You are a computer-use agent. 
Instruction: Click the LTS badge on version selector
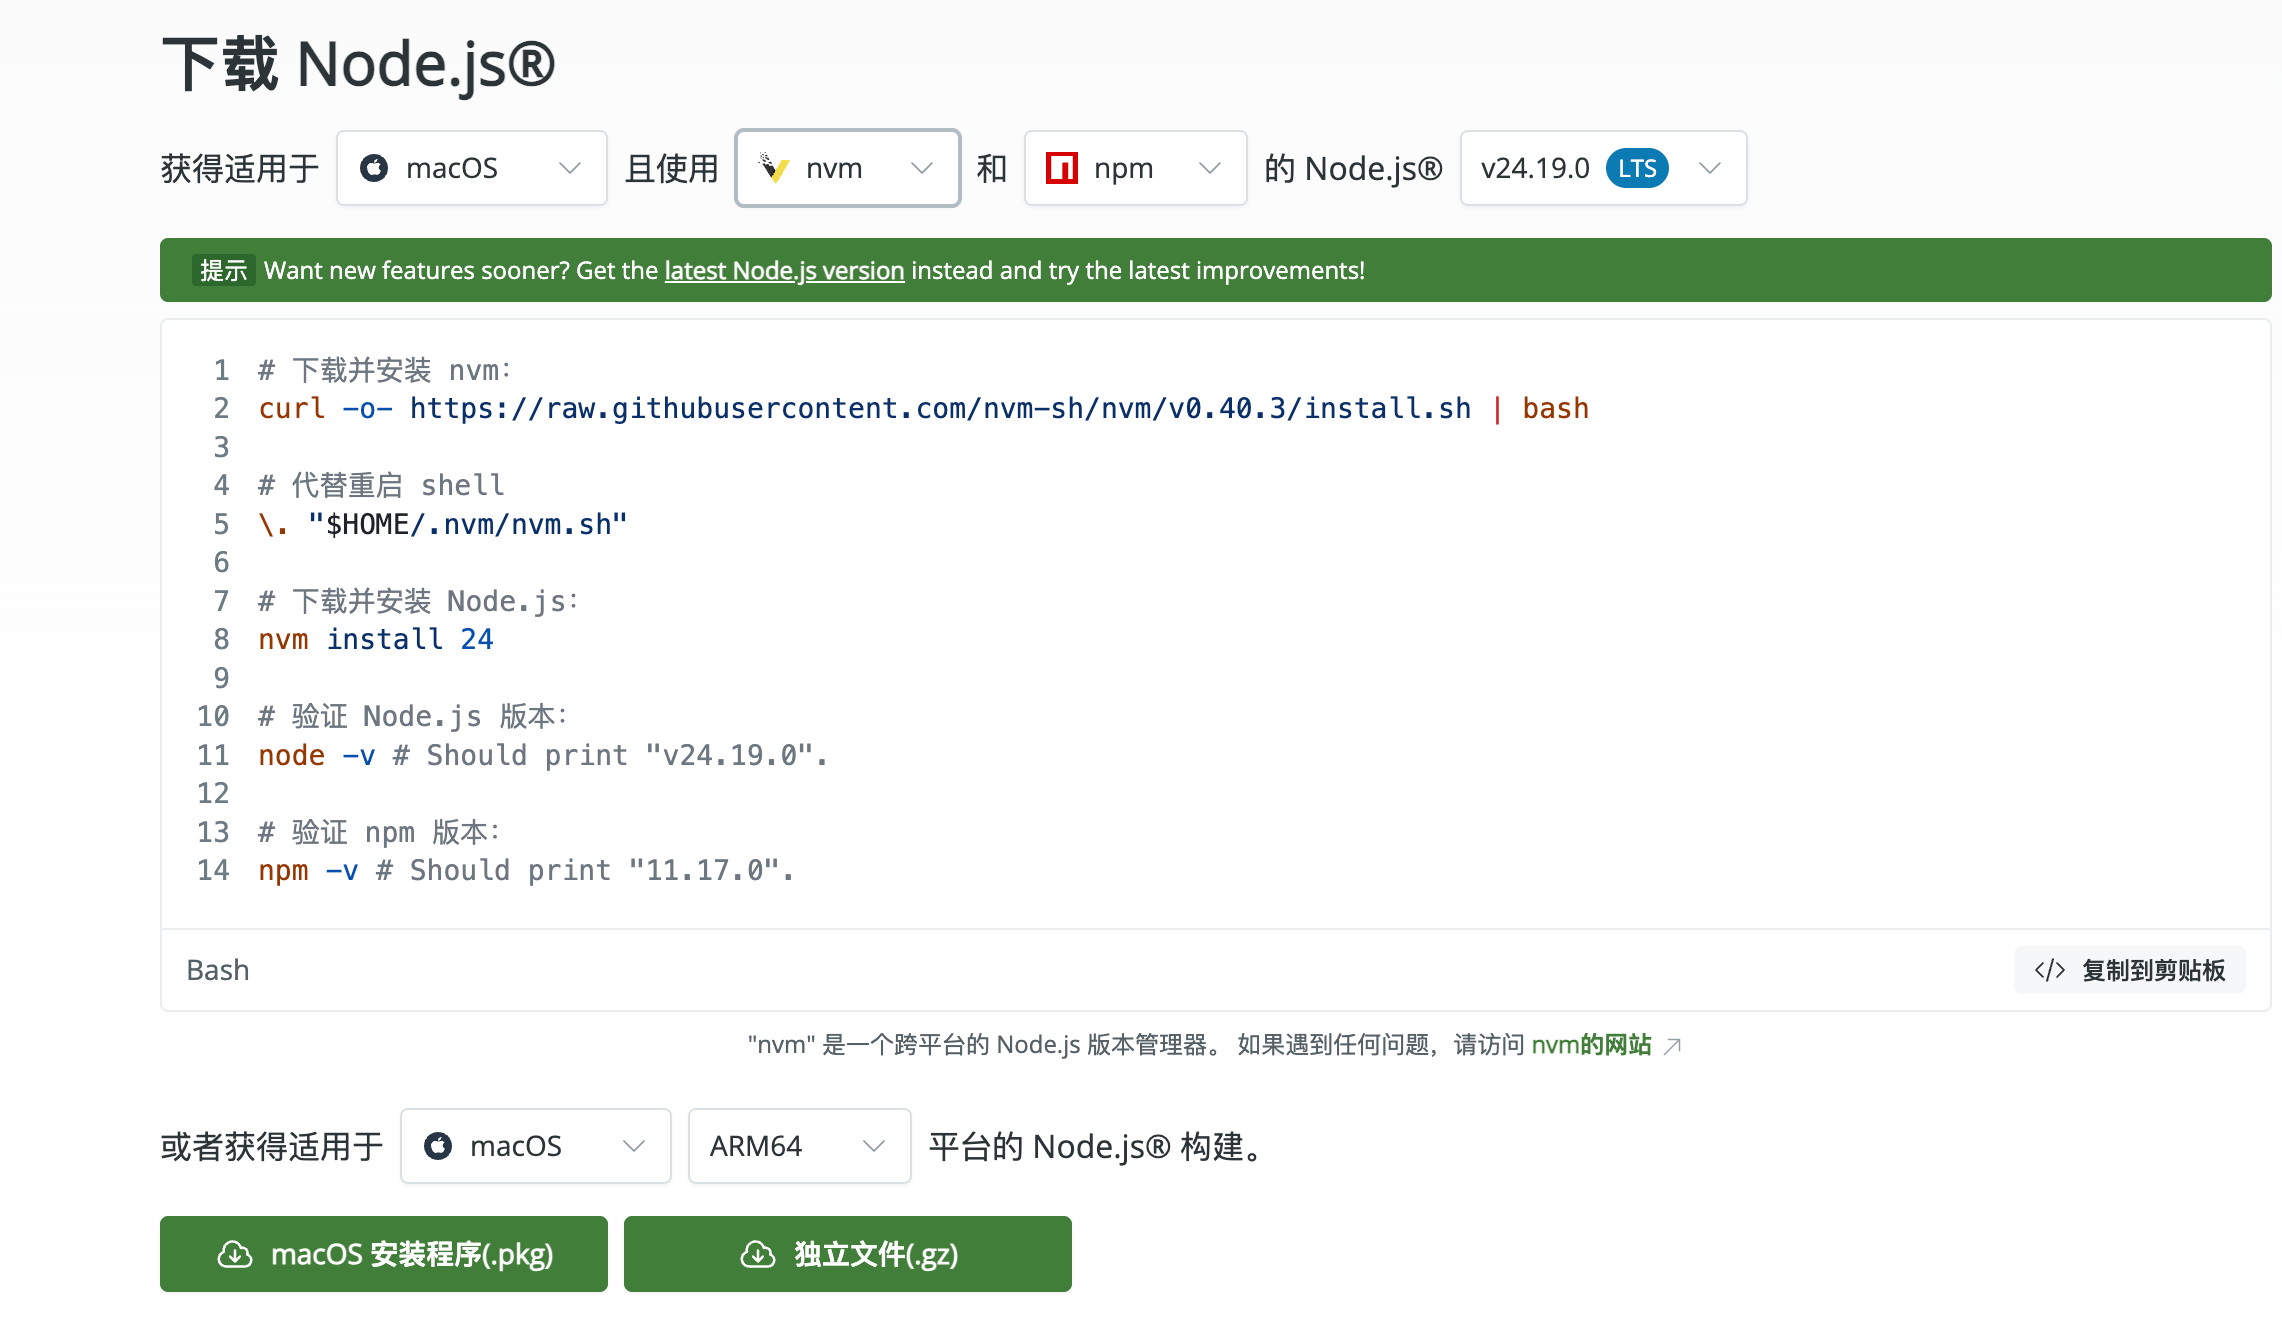click(1637, 168)
